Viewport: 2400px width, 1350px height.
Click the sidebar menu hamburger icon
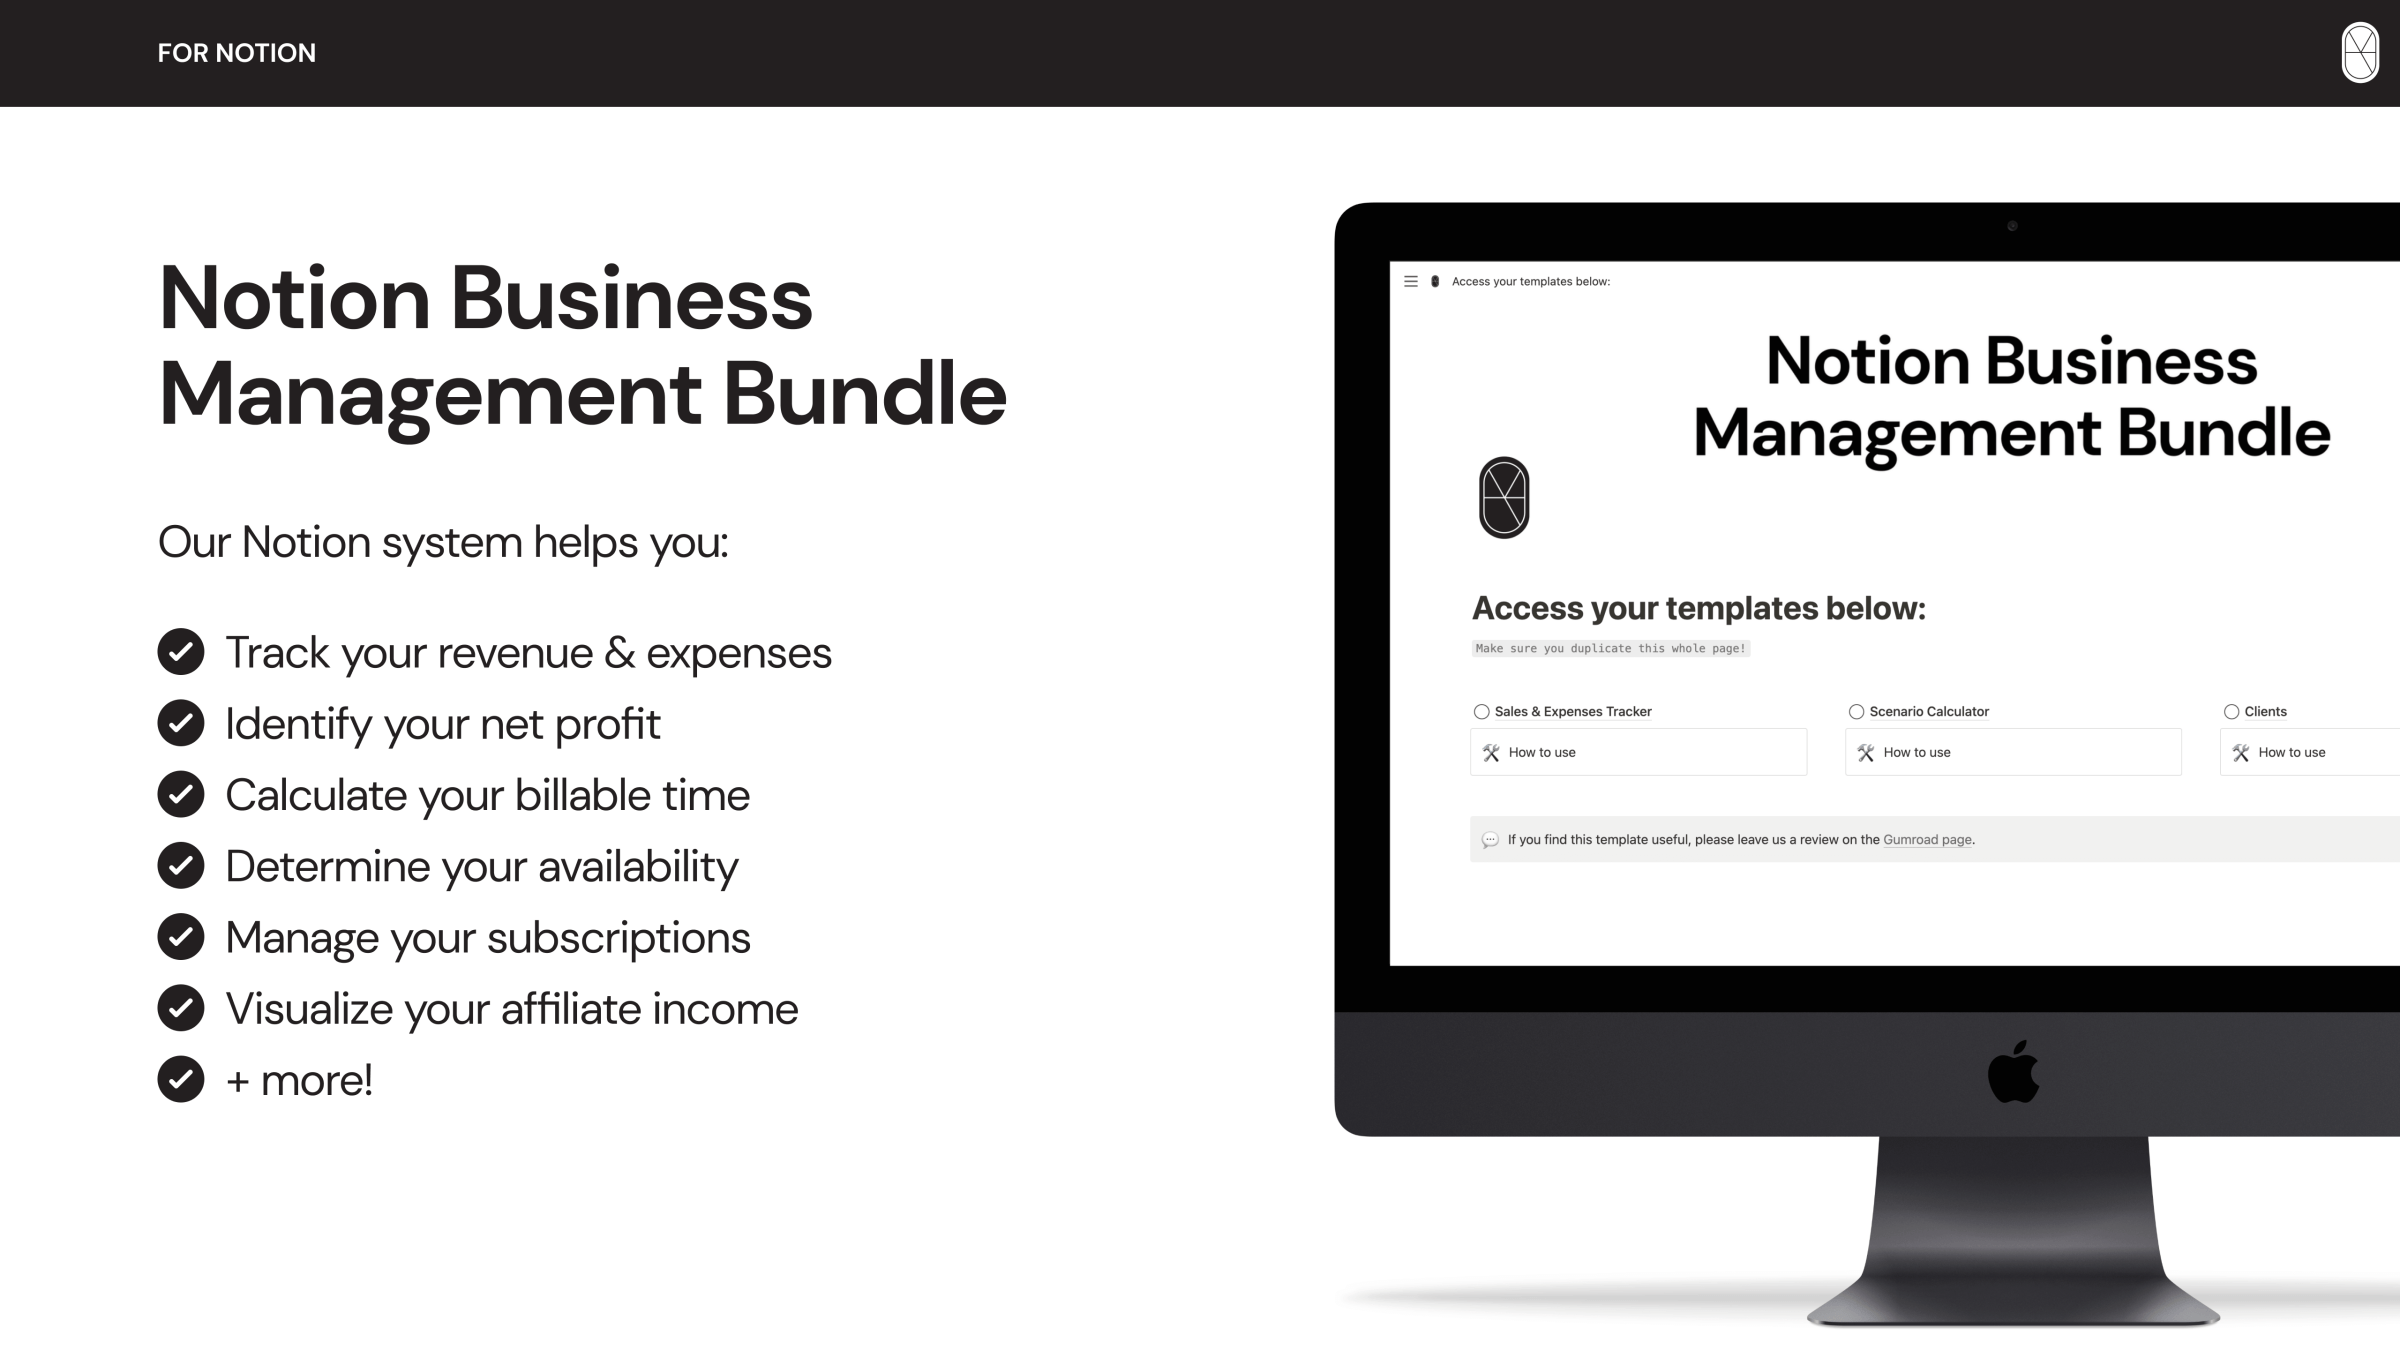pyautogui.click(x=1411, y=280)
